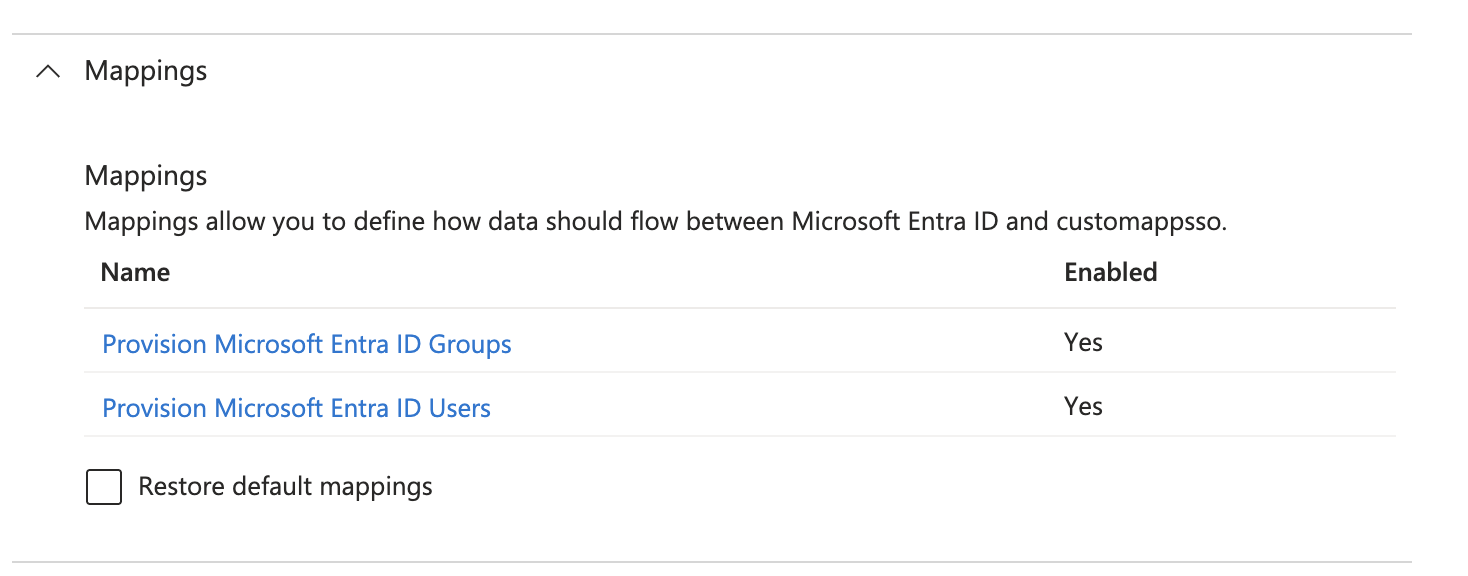Click Yes next to Groups mapping
The height and width of the screenshot is (576, 1468).
(1083, 342)
